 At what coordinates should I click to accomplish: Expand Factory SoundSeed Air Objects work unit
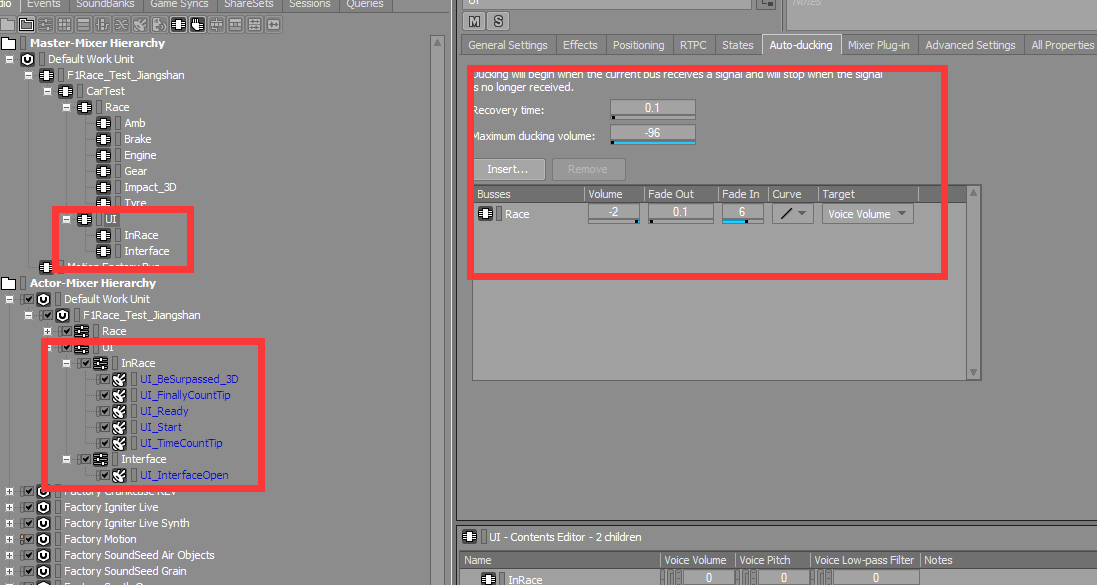point(9,556)
